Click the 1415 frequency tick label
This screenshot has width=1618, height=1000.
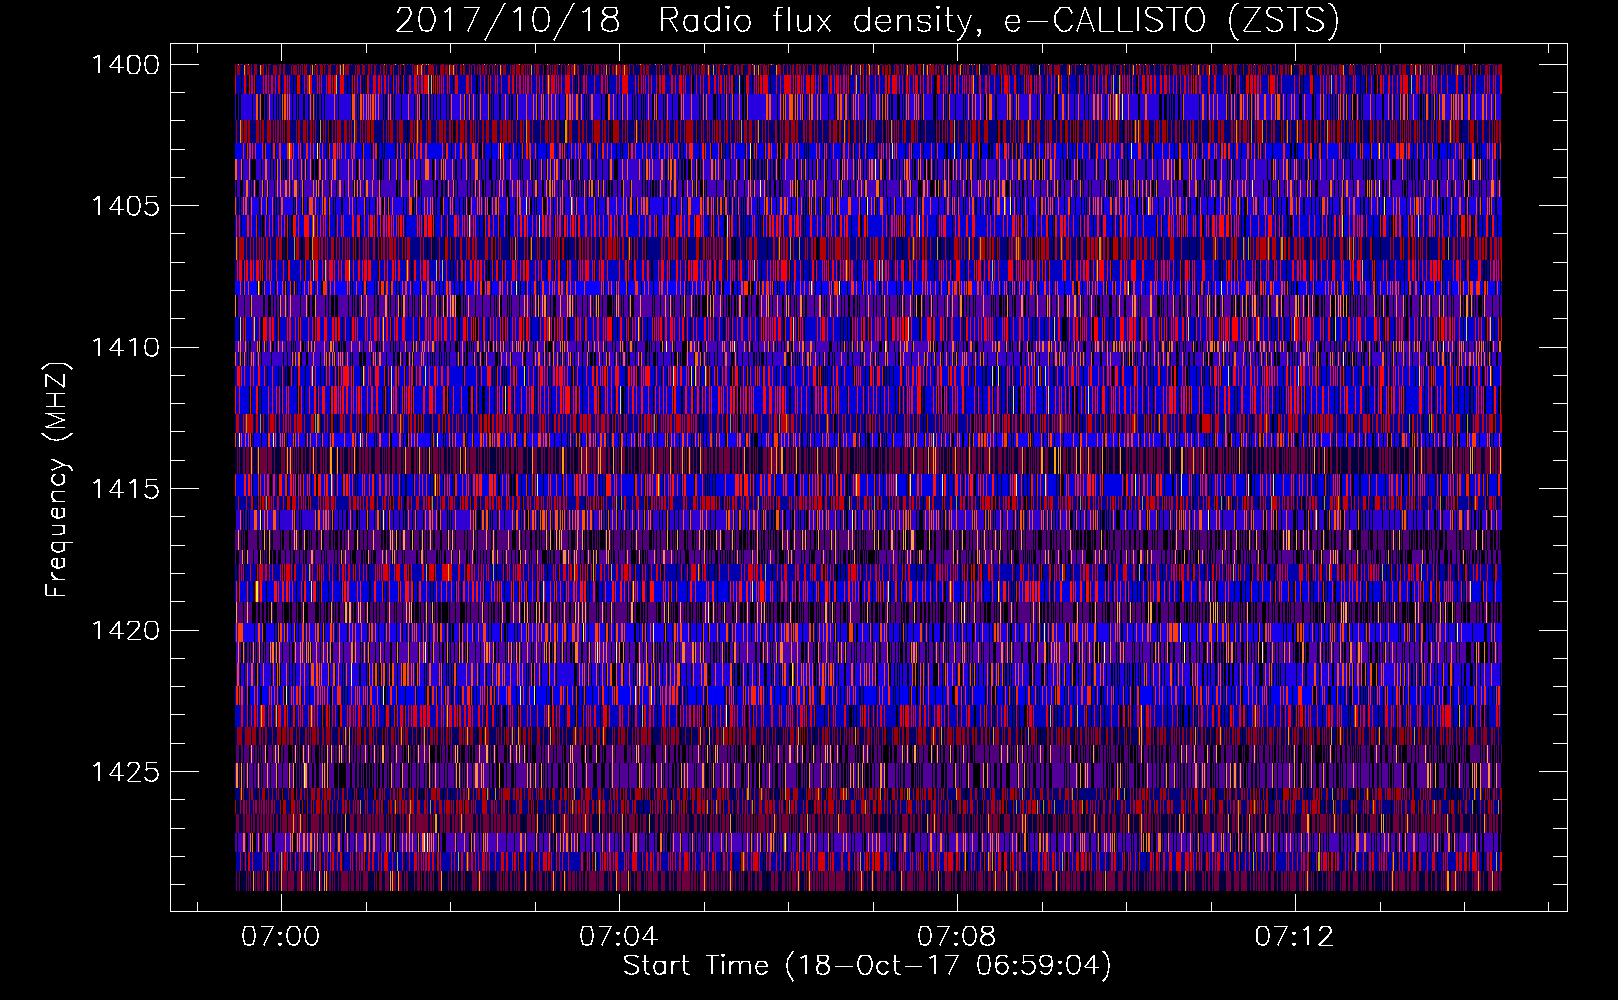click(x=125, y=489)
